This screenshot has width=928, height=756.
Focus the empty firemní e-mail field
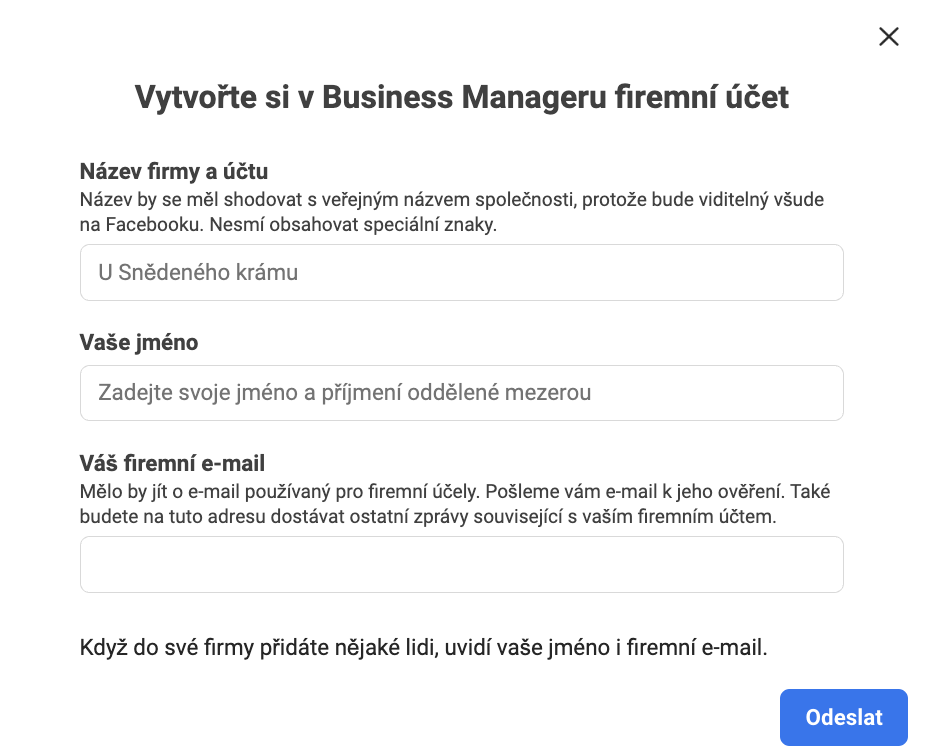pos(462,564)
